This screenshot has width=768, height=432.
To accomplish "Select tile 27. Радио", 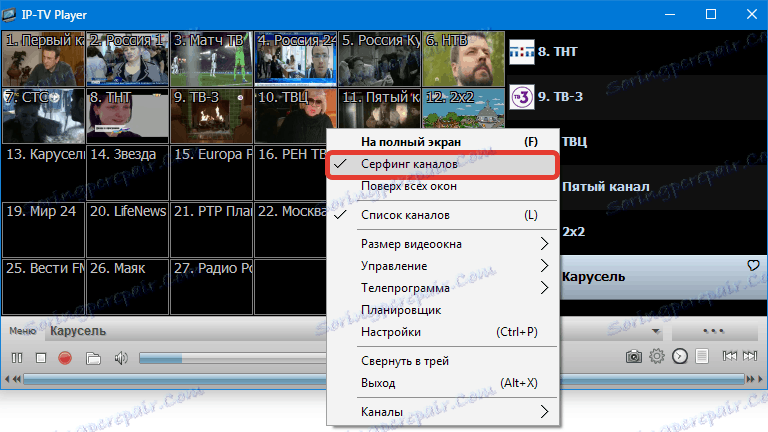I will tap(212, 287).
